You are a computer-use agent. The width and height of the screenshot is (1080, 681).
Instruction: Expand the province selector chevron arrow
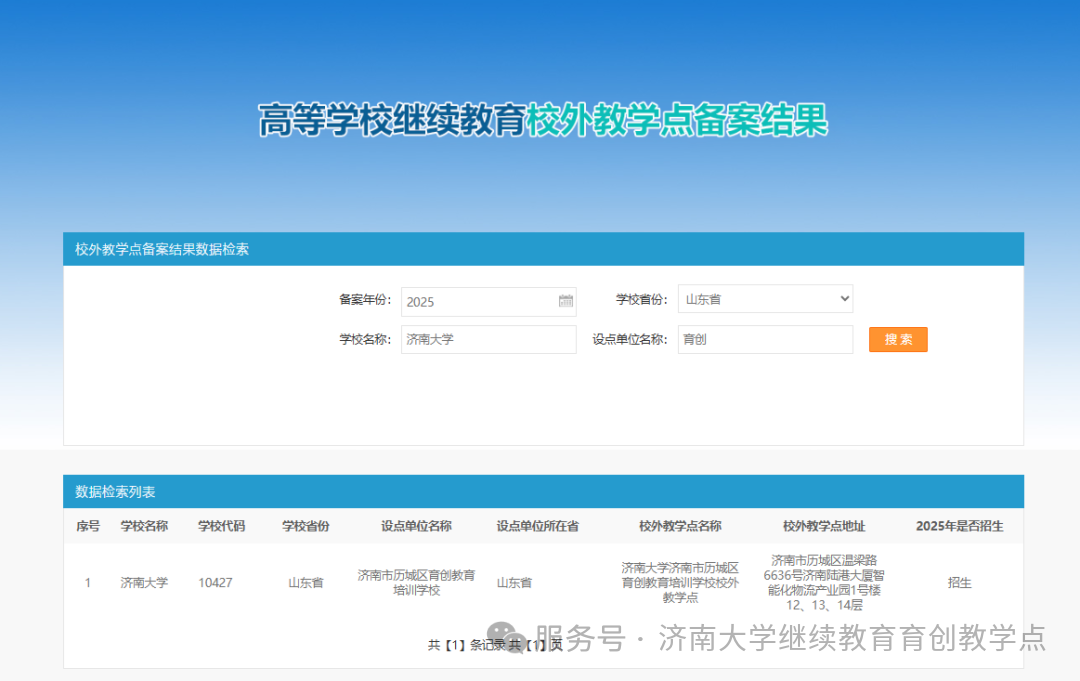843,298
